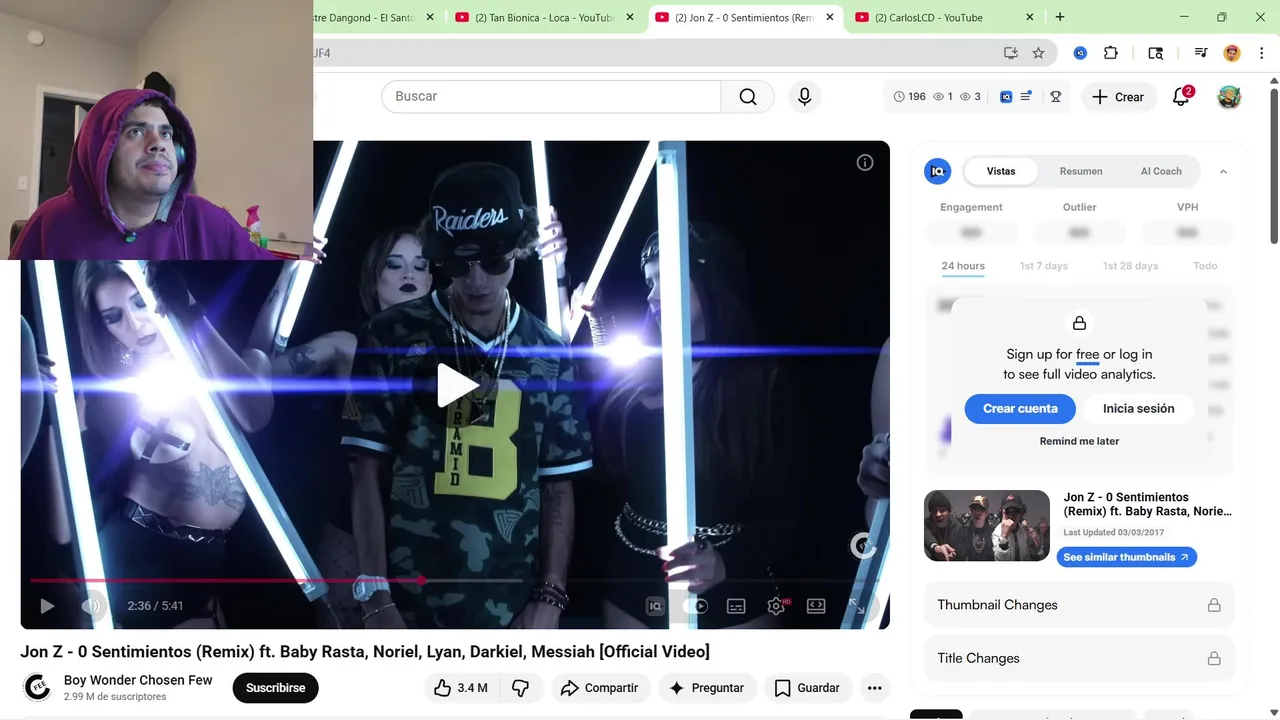Close the Tan Bionica - Loca tab
Viewport: 1280px width, 720px height.
click(630, 17)
